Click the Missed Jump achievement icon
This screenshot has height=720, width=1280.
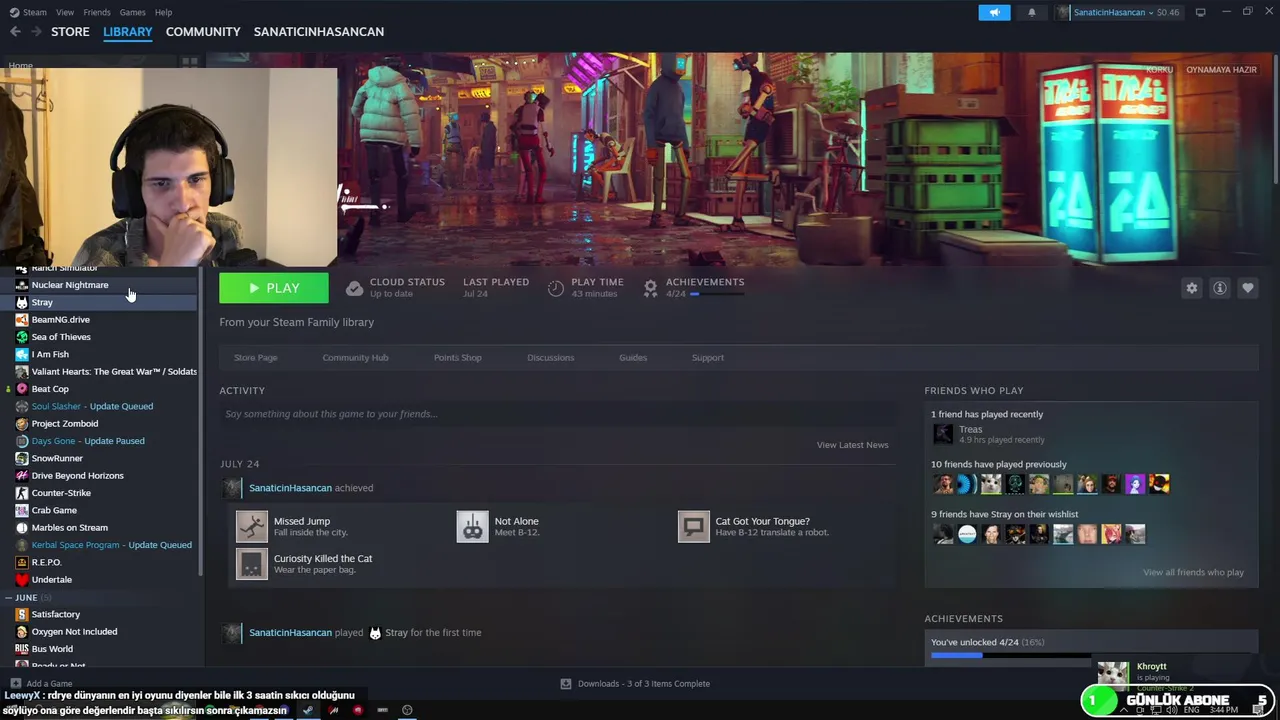(252, 526)
